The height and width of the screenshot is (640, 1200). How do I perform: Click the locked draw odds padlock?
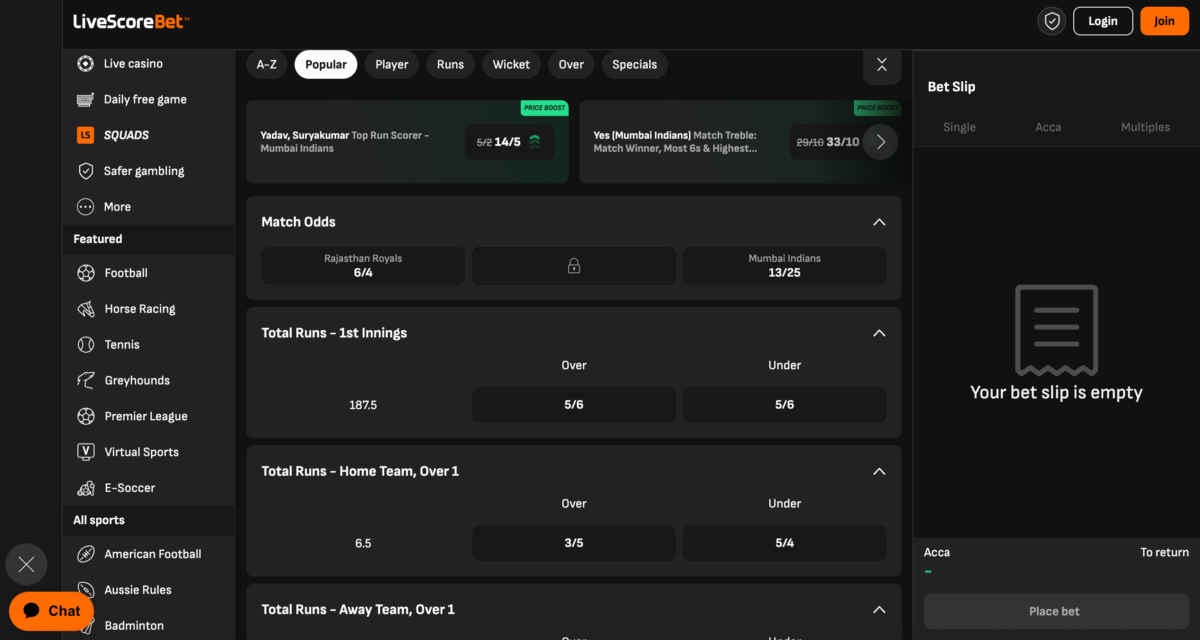[574, 266]
